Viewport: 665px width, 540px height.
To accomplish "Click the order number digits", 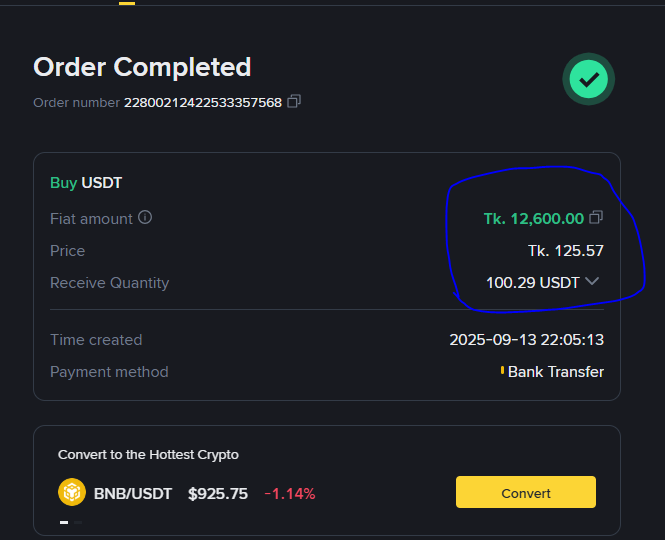I will click(x=202, y=102).
